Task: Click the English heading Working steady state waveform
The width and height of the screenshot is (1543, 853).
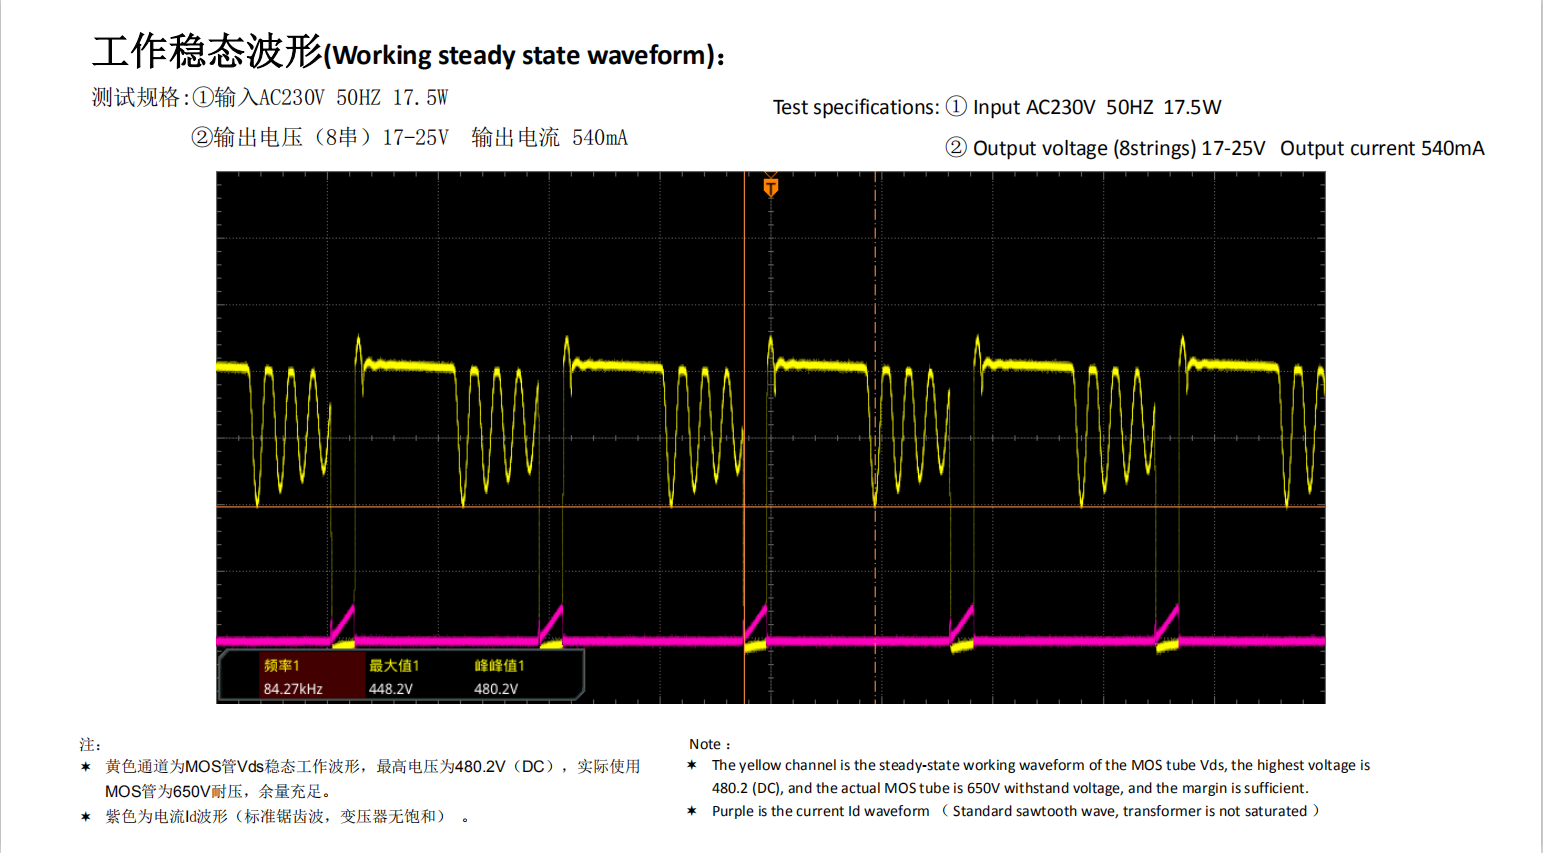Action: (x=523, y=55)
